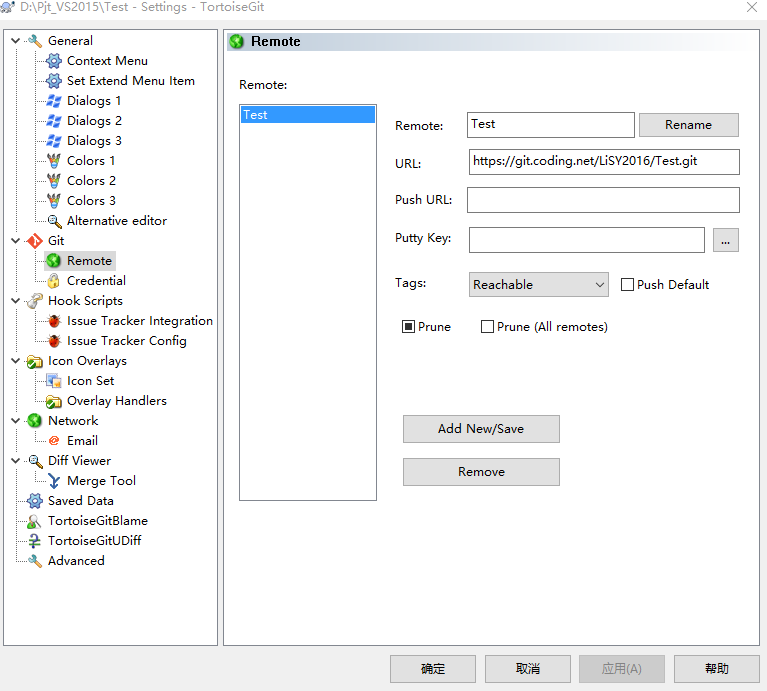Collapse the Diff Viewer tree node
Viewport: 767px width, 691px height.
pyautogui.click(x=16, y=461)
